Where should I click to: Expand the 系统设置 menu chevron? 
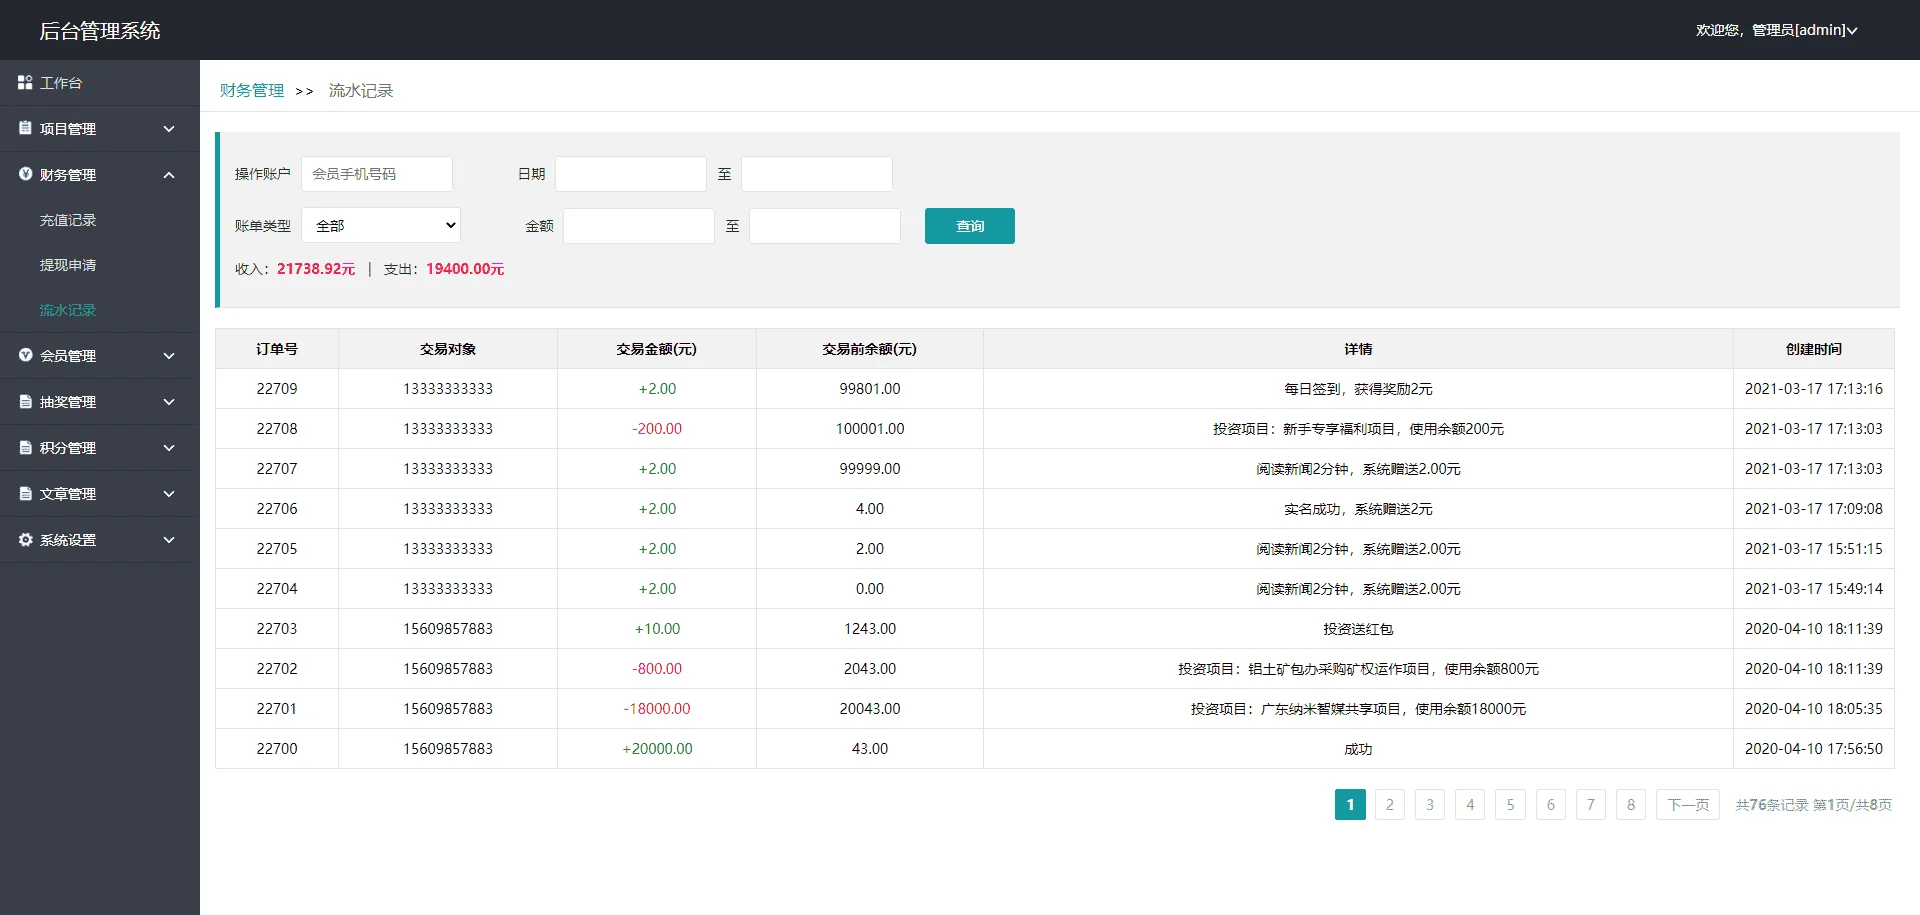[169, 540]
